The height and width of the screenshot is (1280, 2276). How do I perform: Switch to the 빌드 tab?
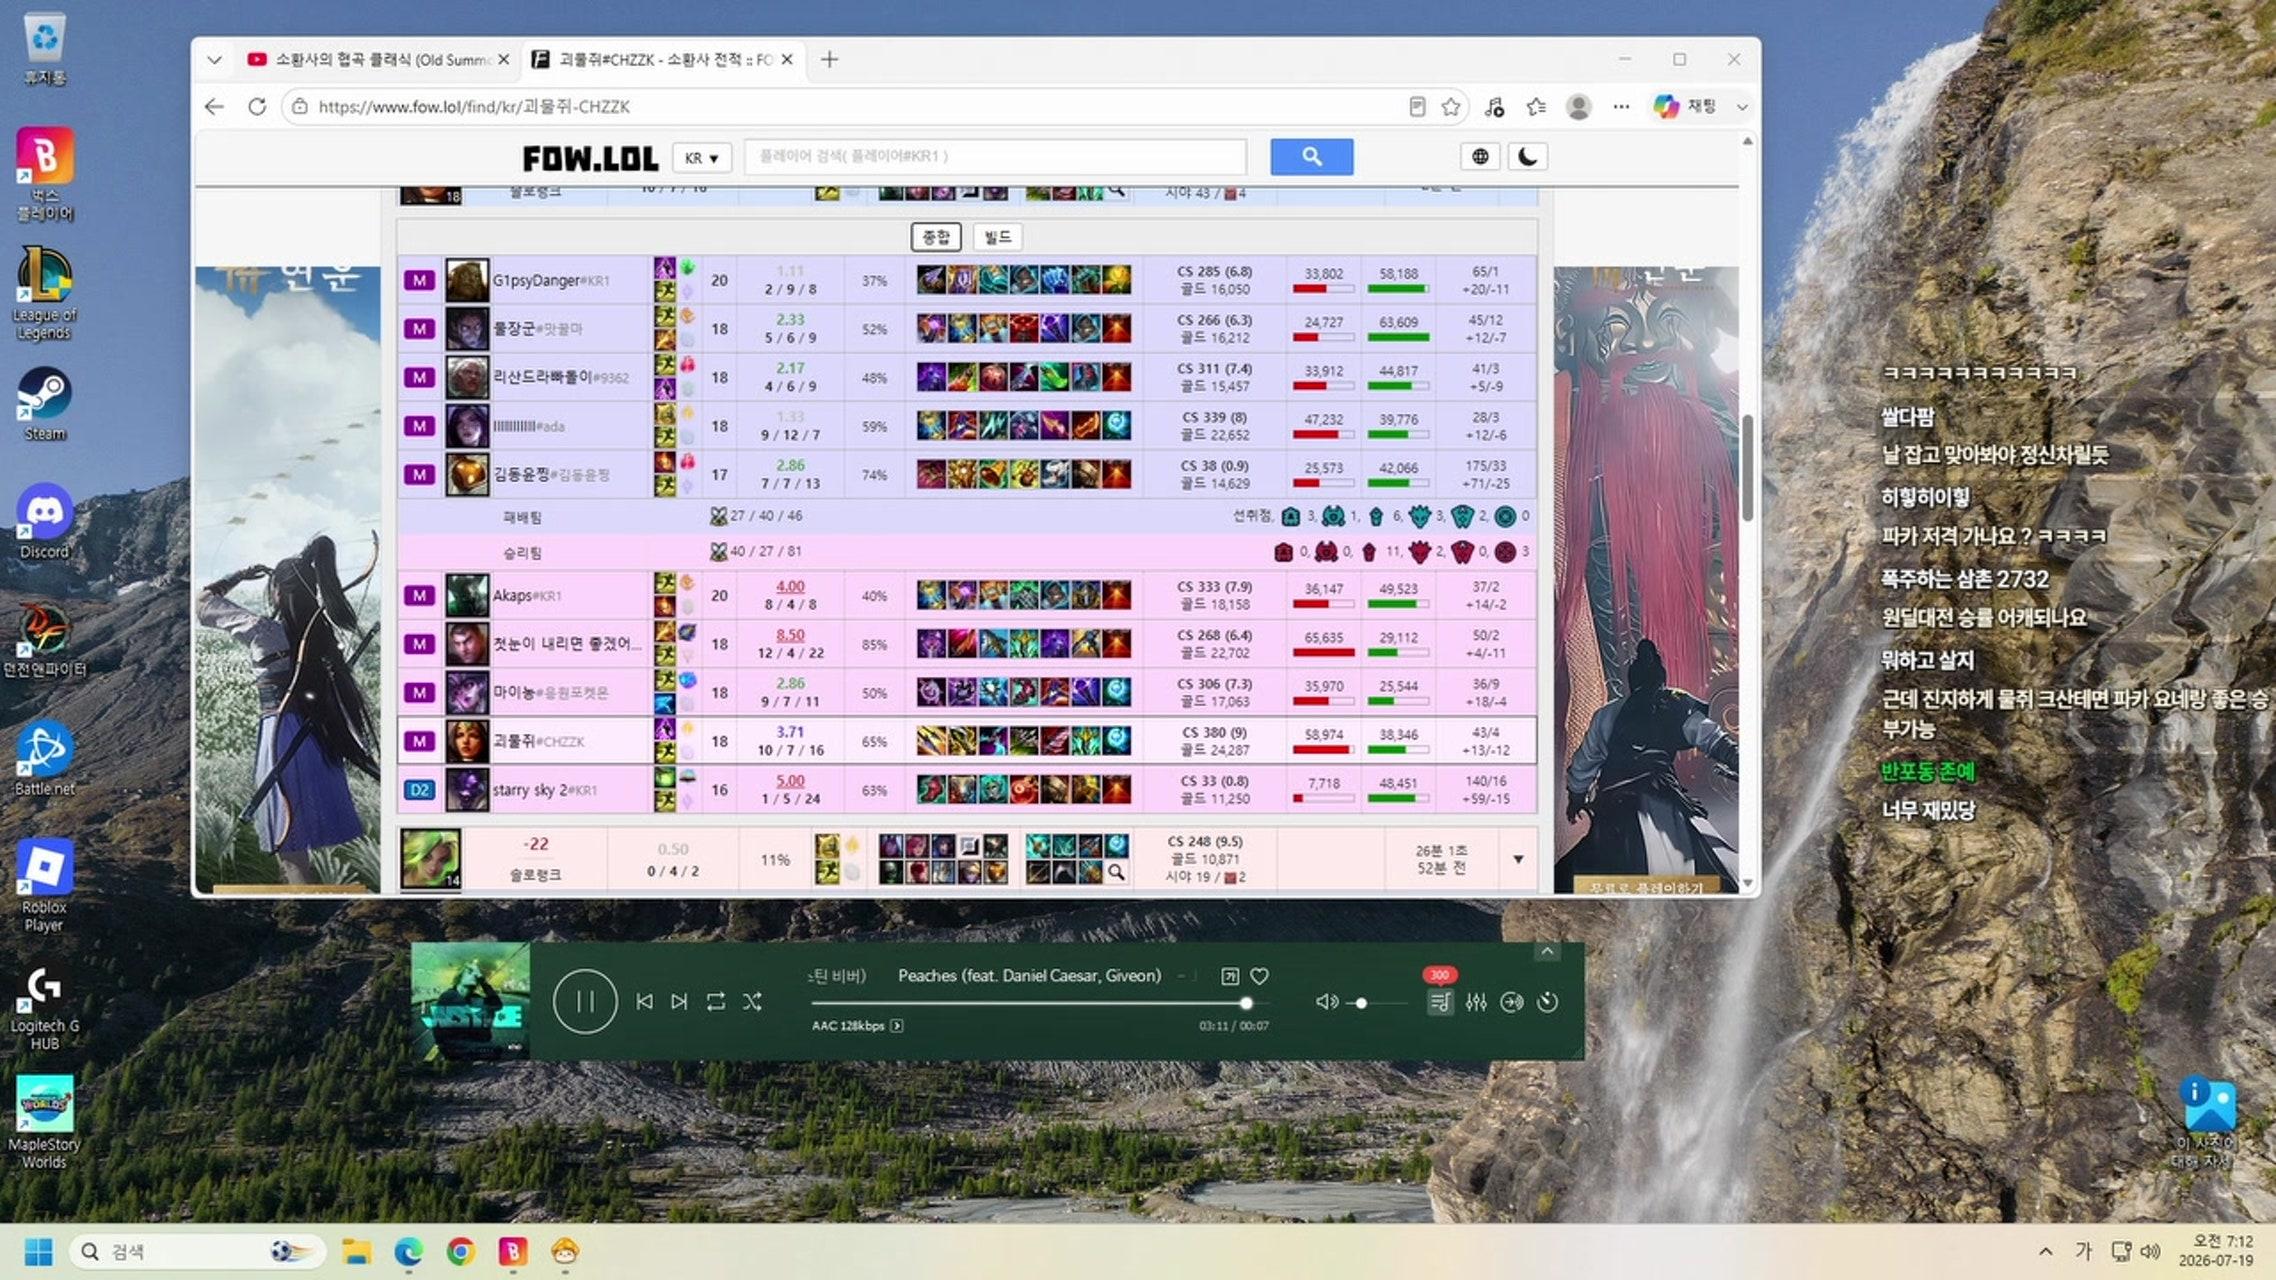point(997,237)
